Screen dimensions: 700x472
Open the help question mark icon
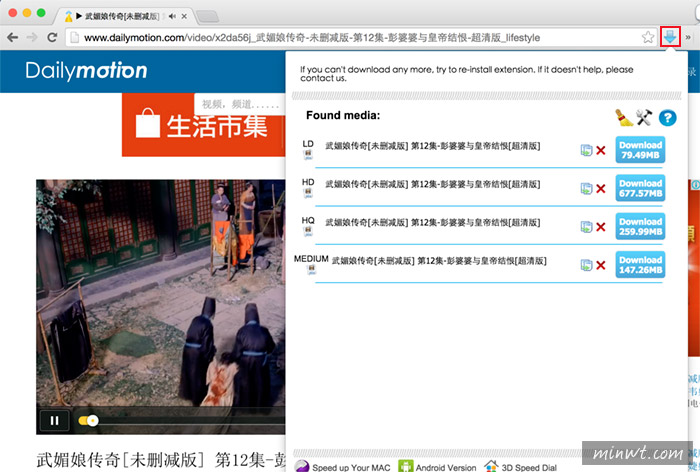[667, 118]
